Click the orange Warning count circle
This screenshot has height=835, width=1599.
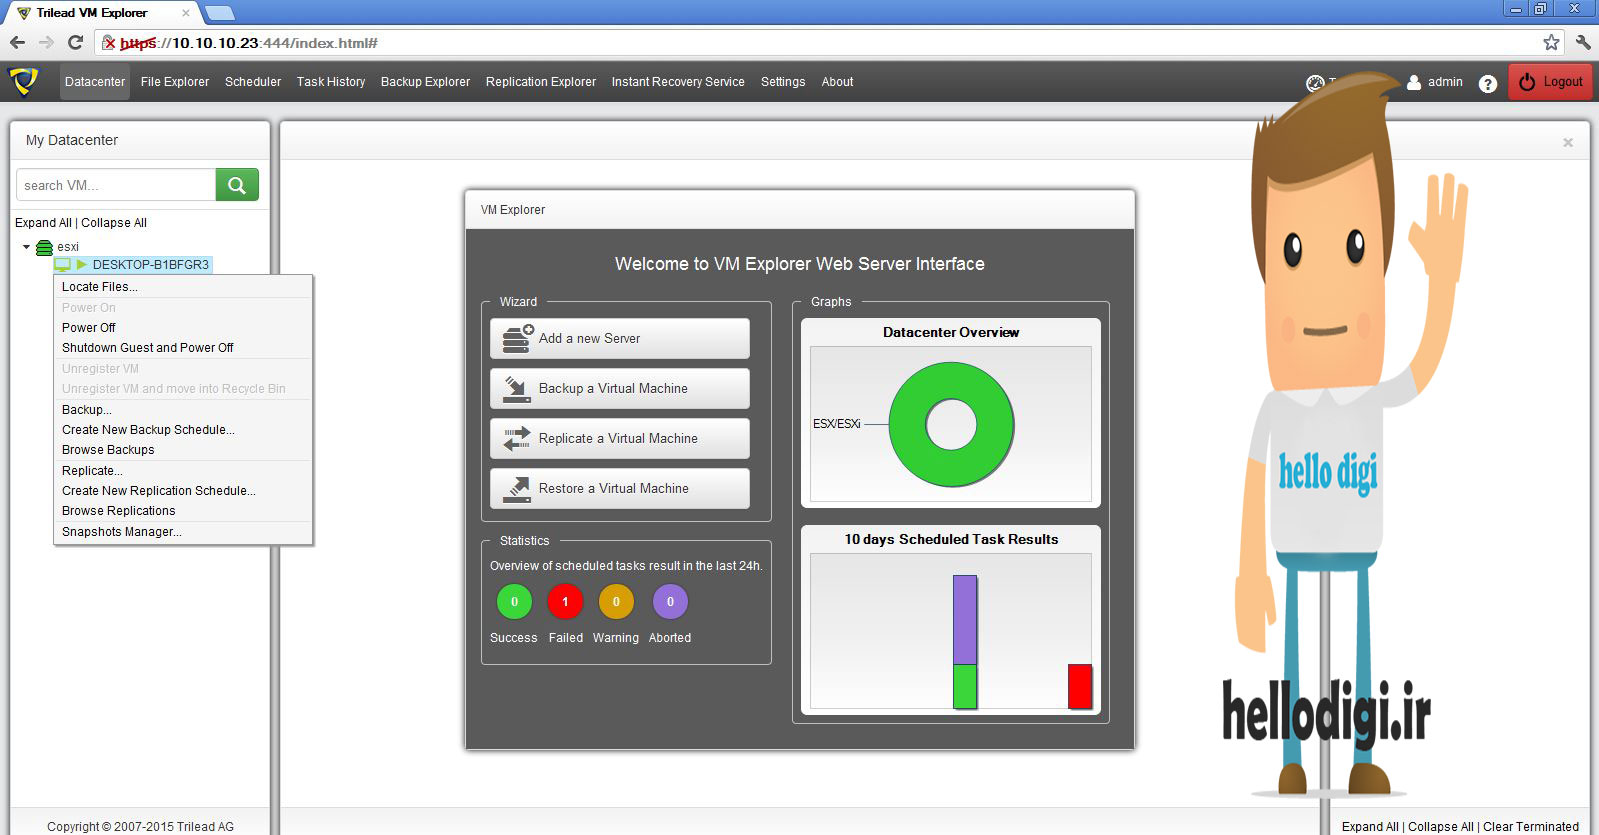616,602
